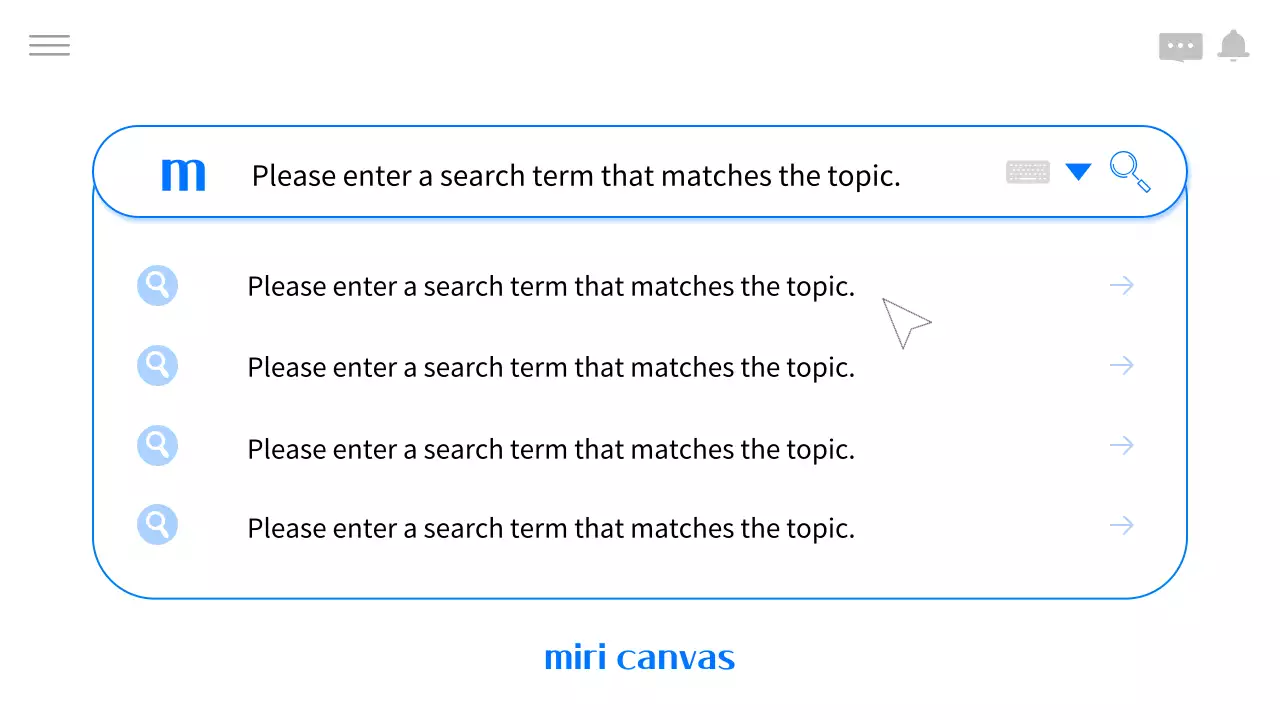
Task: Open the chat messages icon
Action: [1180, 47]
